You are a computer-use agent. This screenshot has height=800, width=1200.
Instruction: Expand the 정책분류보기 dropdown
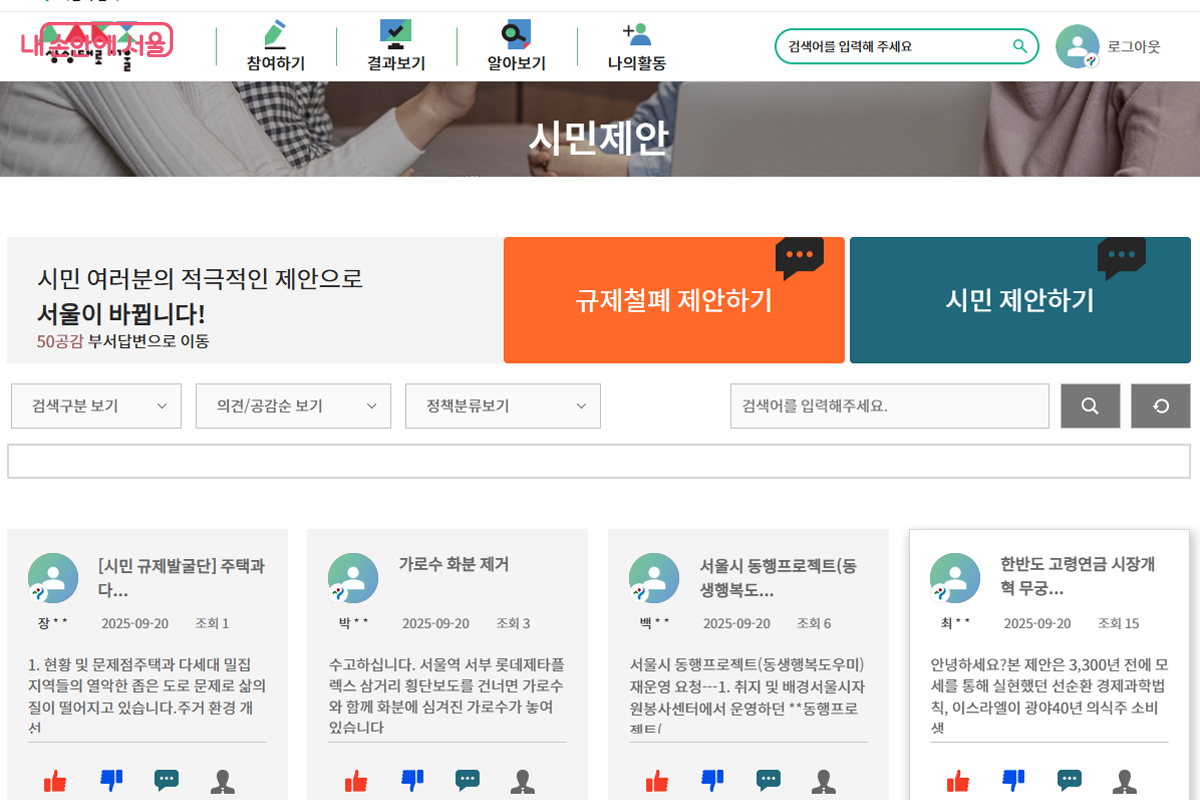[x=503, y=406]
